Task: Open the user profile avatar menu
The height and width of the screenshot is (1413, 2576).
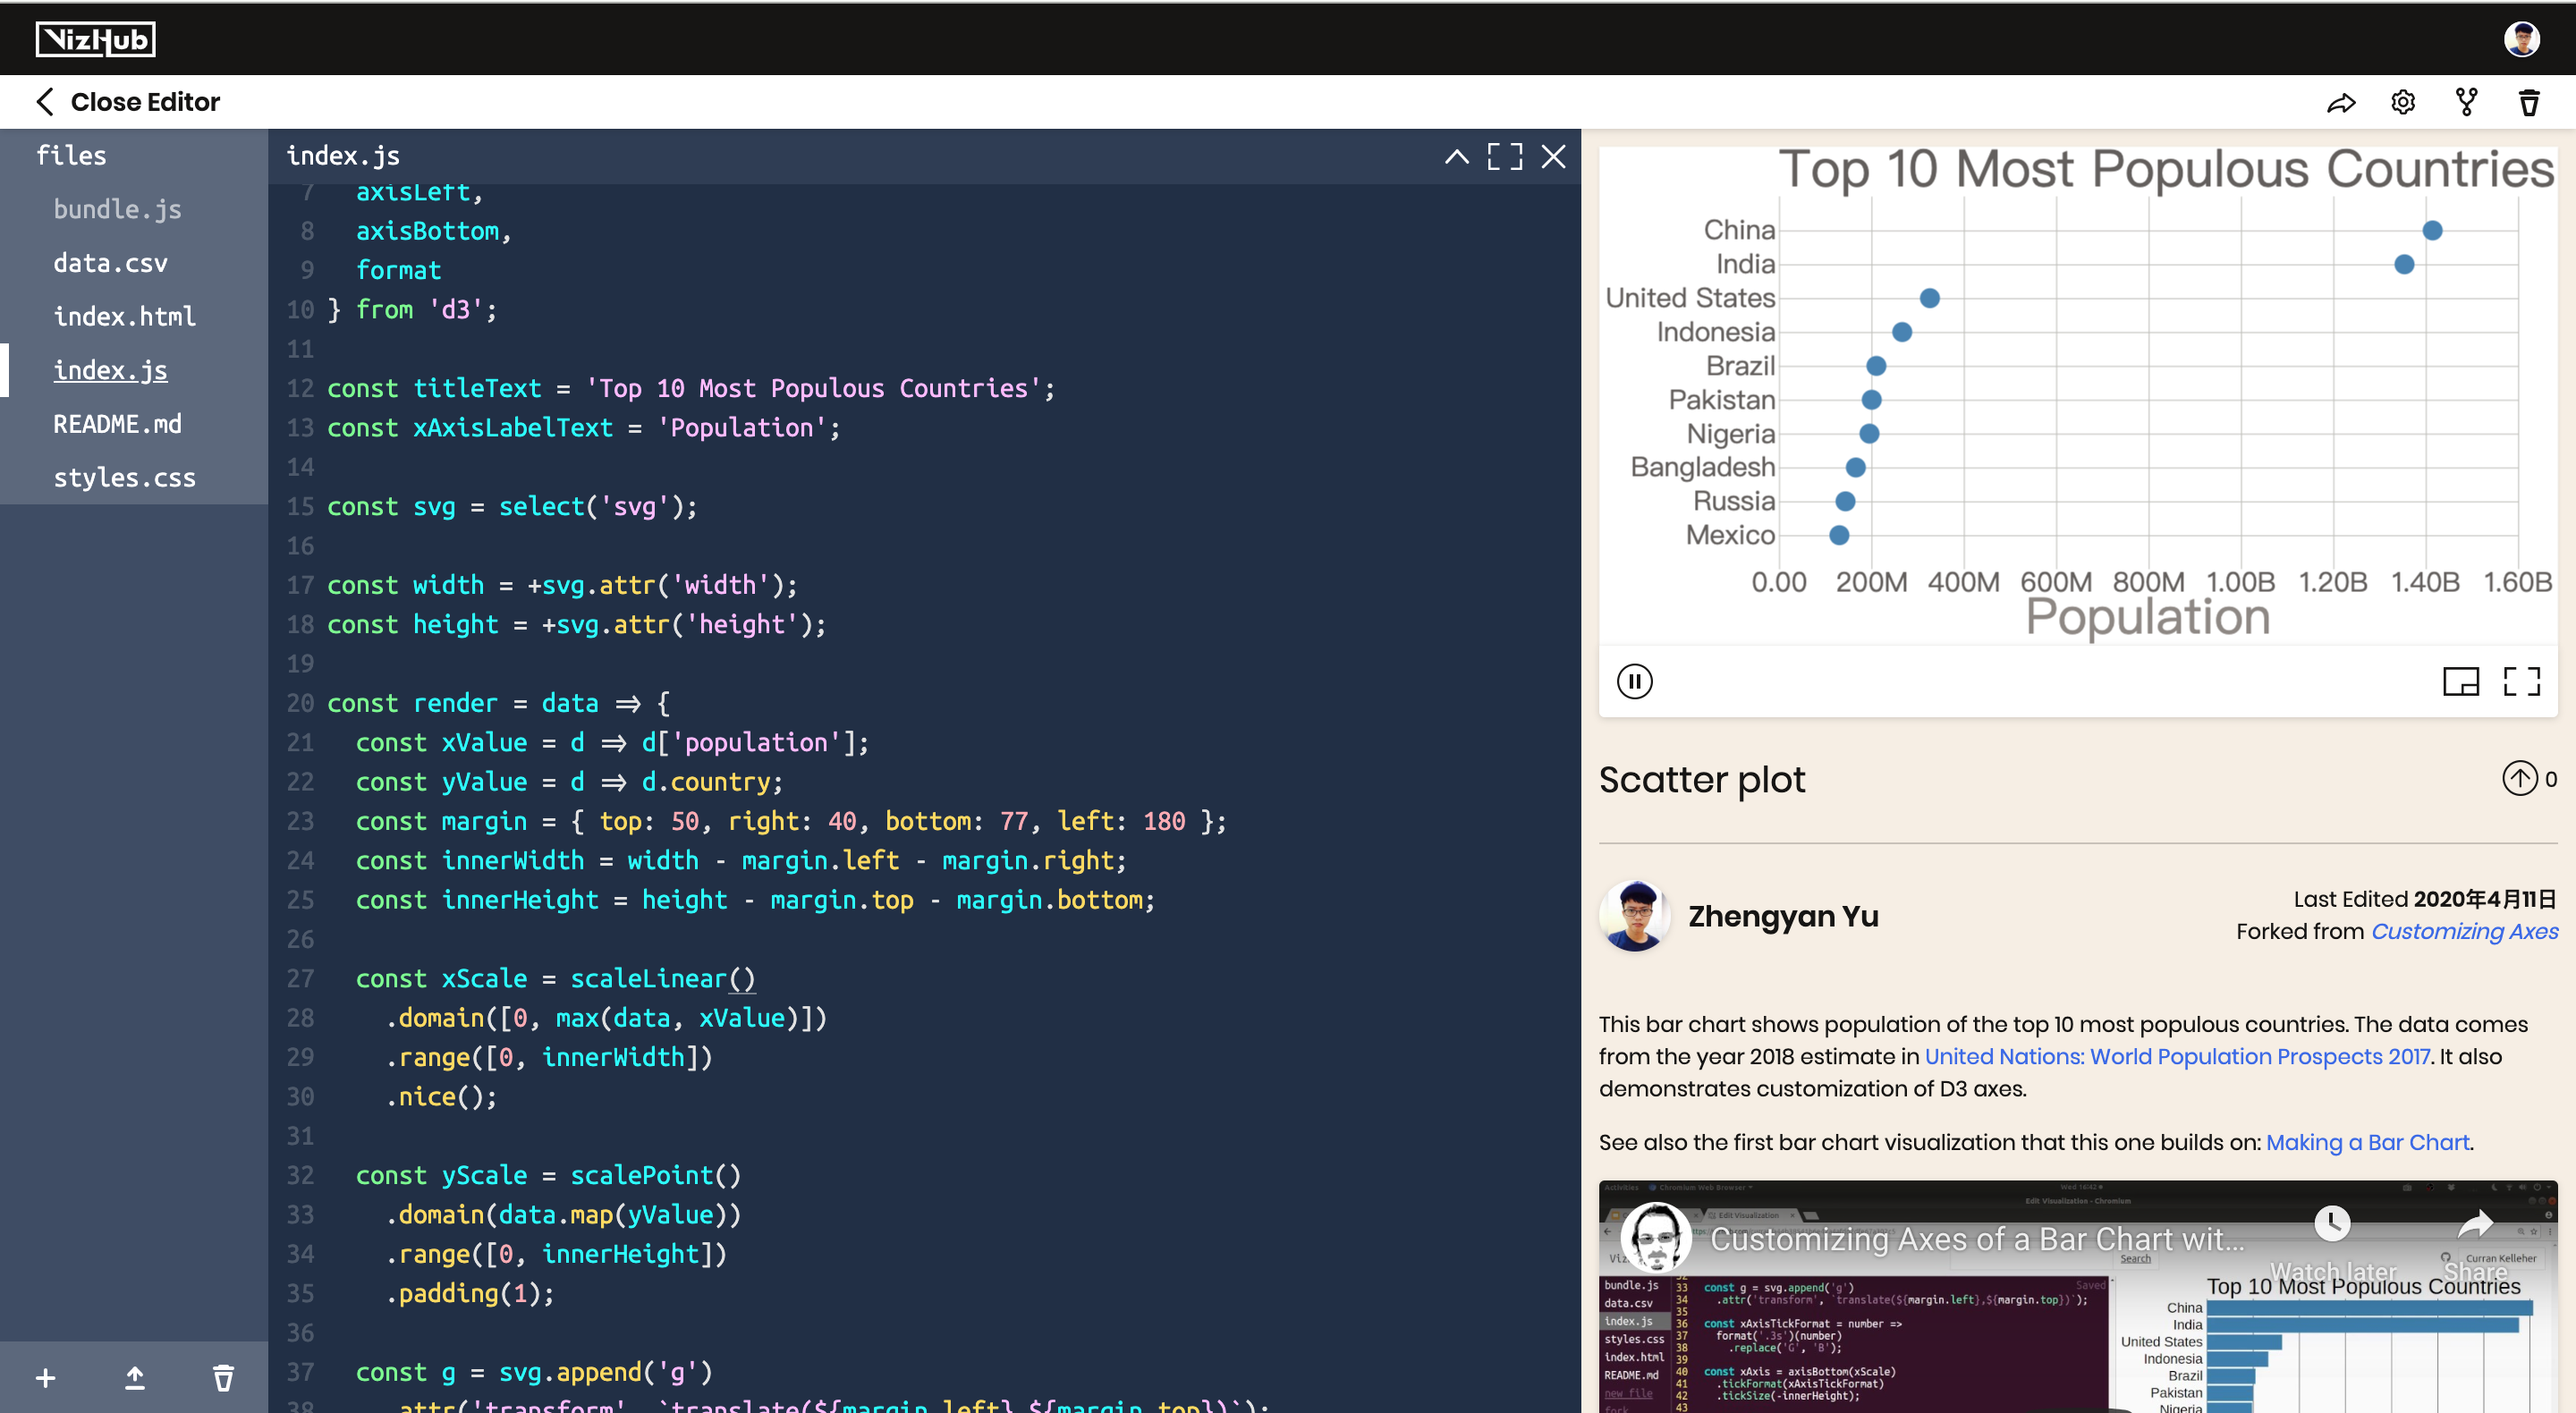Action: point(2521,39)
